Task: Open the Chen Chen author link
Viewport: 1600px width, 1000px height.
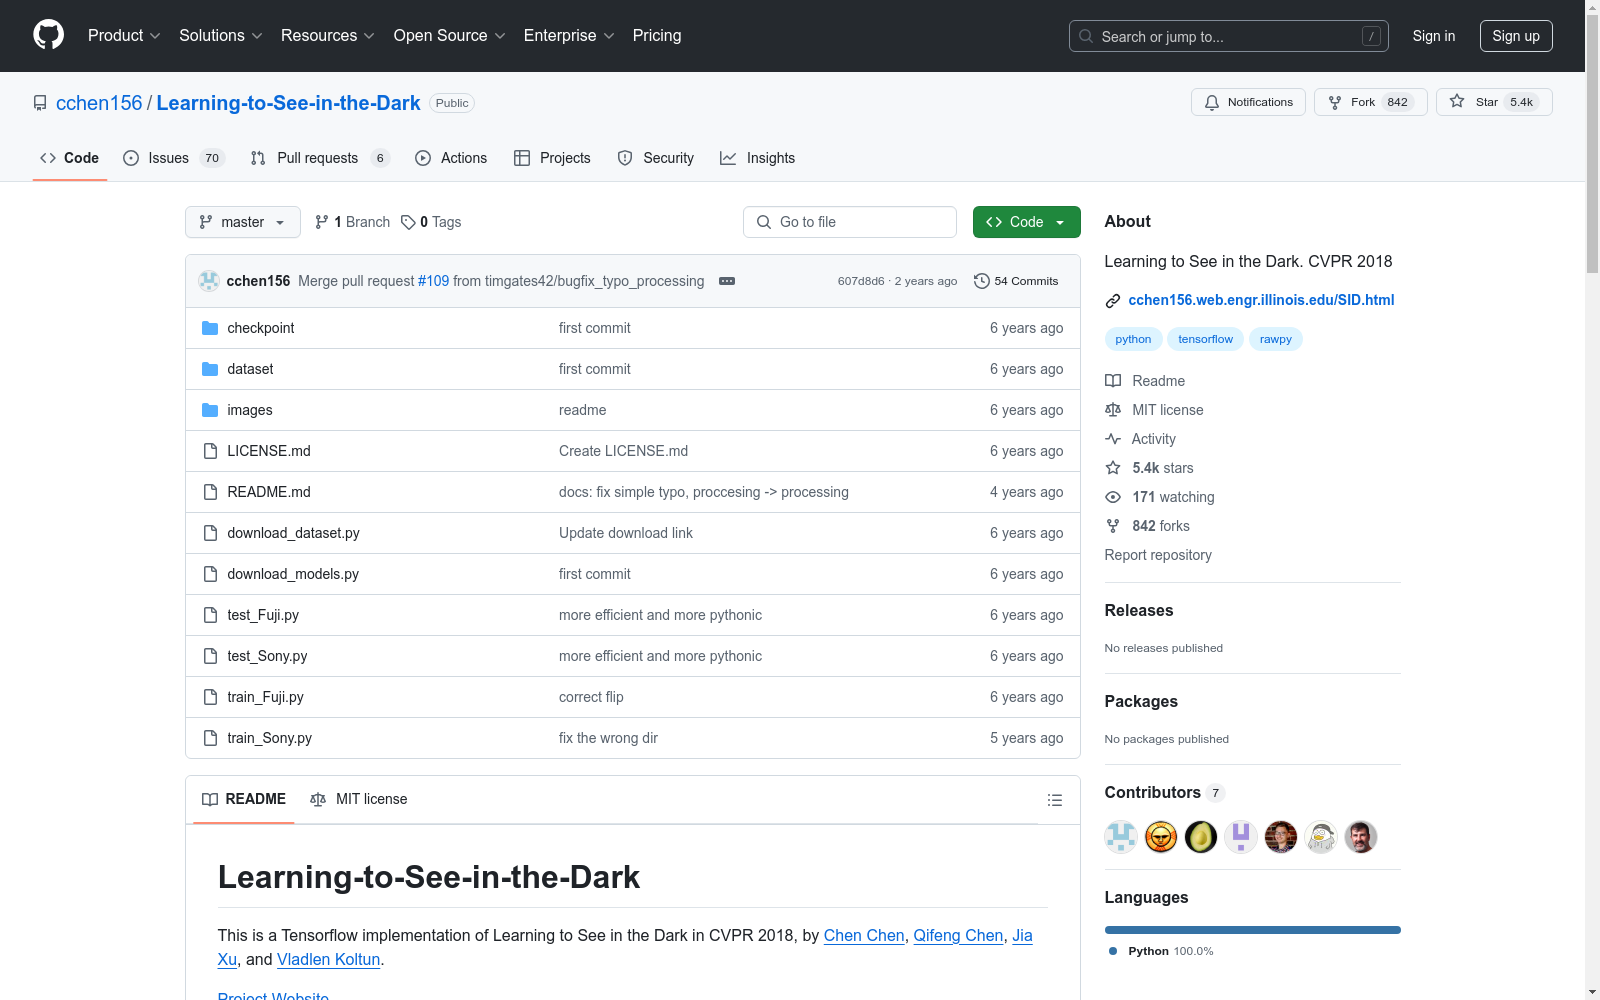Action: 864,935
